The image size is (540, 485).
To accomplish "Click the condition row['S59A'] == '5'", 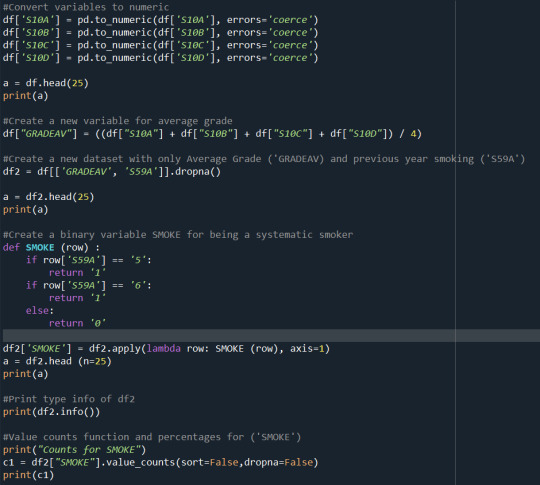I will point(89,260).
